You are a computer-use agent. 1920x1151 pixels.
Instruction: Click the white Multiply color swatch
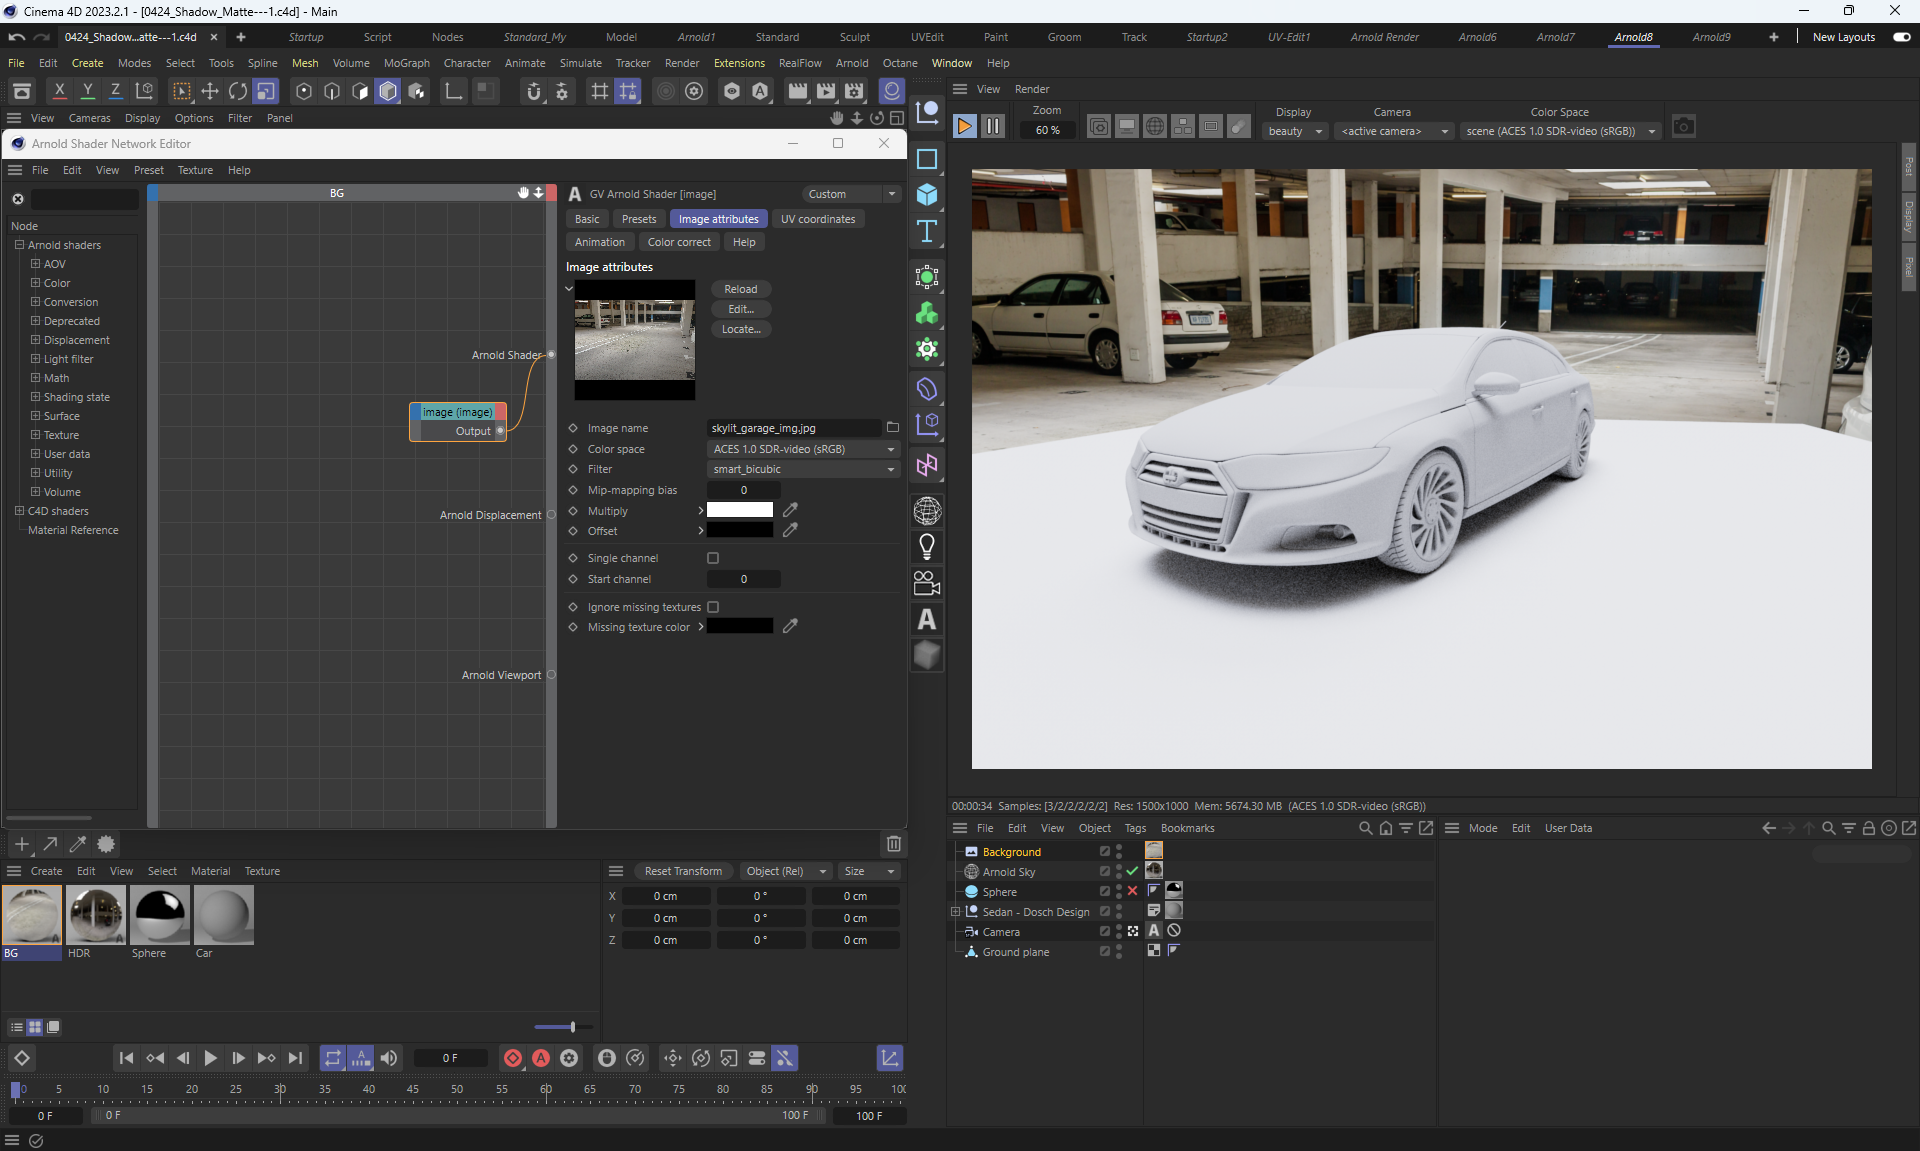[x=740, y=510]
